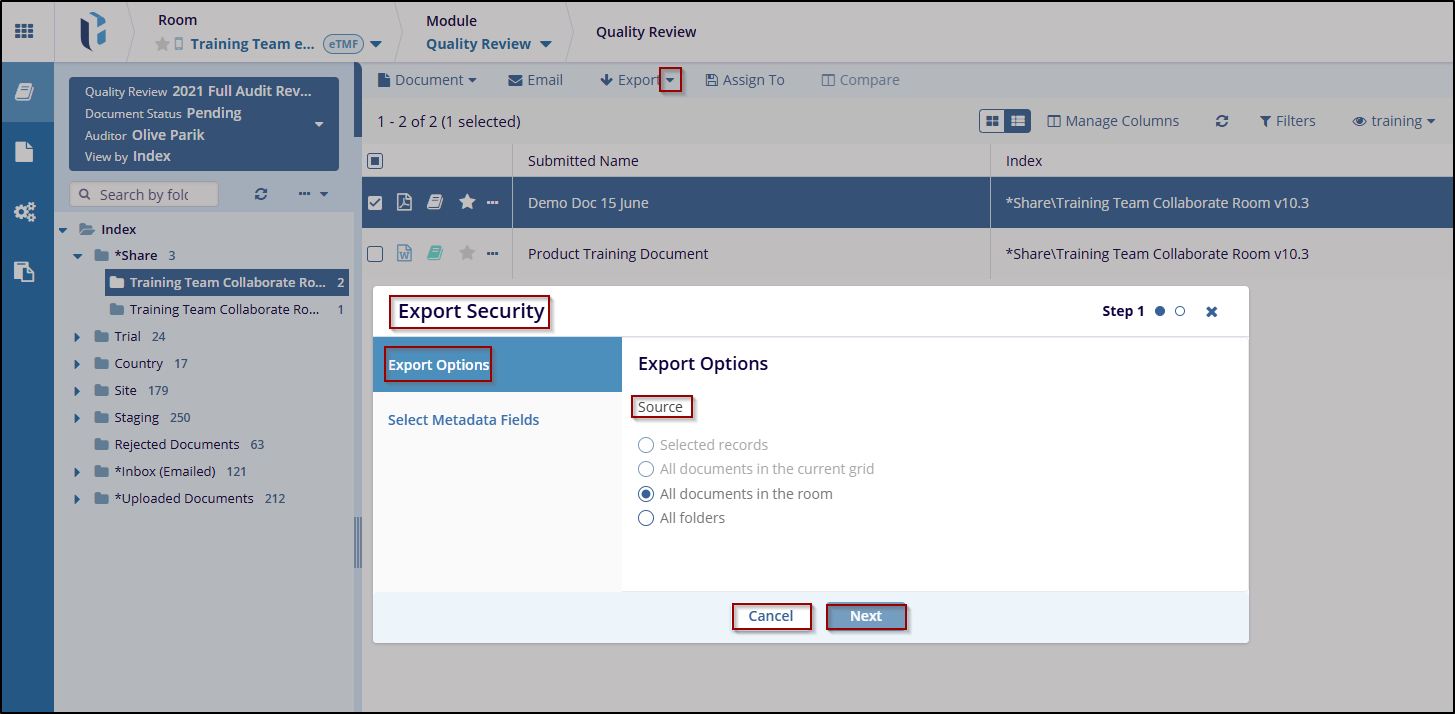This screenshot has height=714, width=1455.
Task: Refresh folder tree next to search box
Action: click(x=261, y=194)
